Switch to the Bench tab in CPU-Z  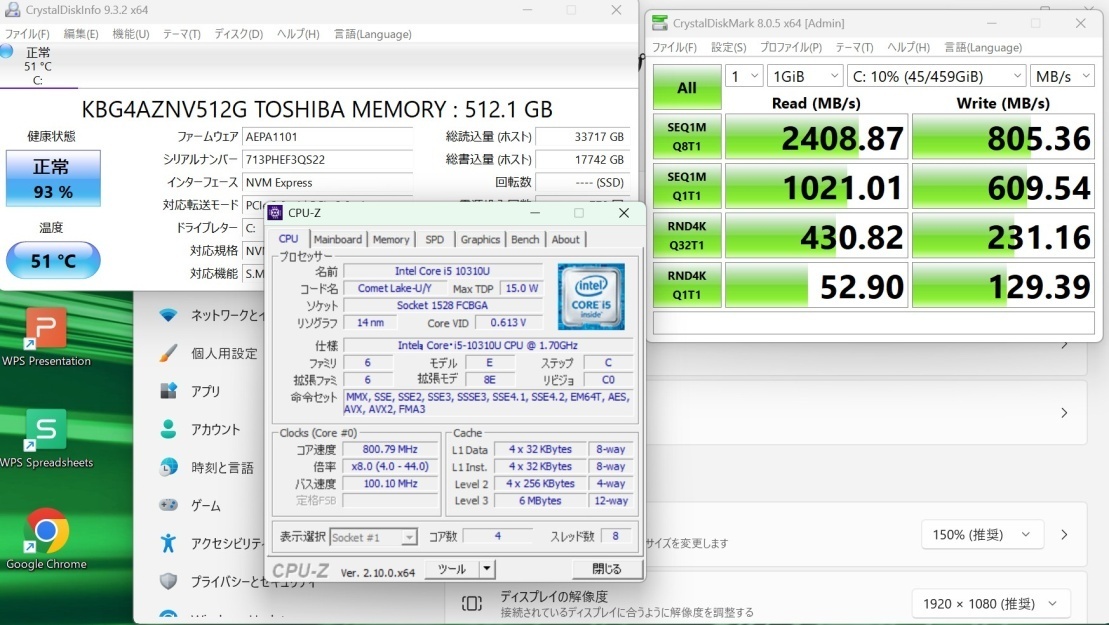point(525,240)
